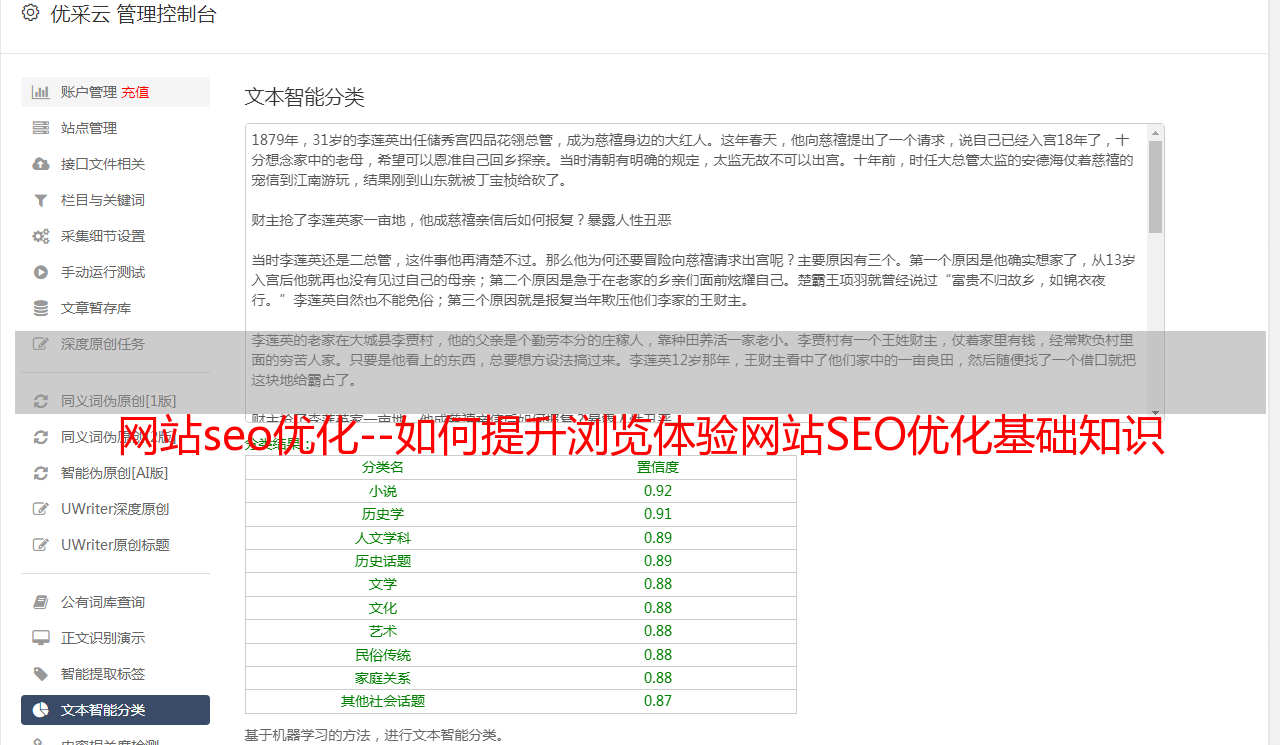Click the 其他社会话题 category cell
Image resolution: width=1280 pixels, height=745 pixels.
383,701
